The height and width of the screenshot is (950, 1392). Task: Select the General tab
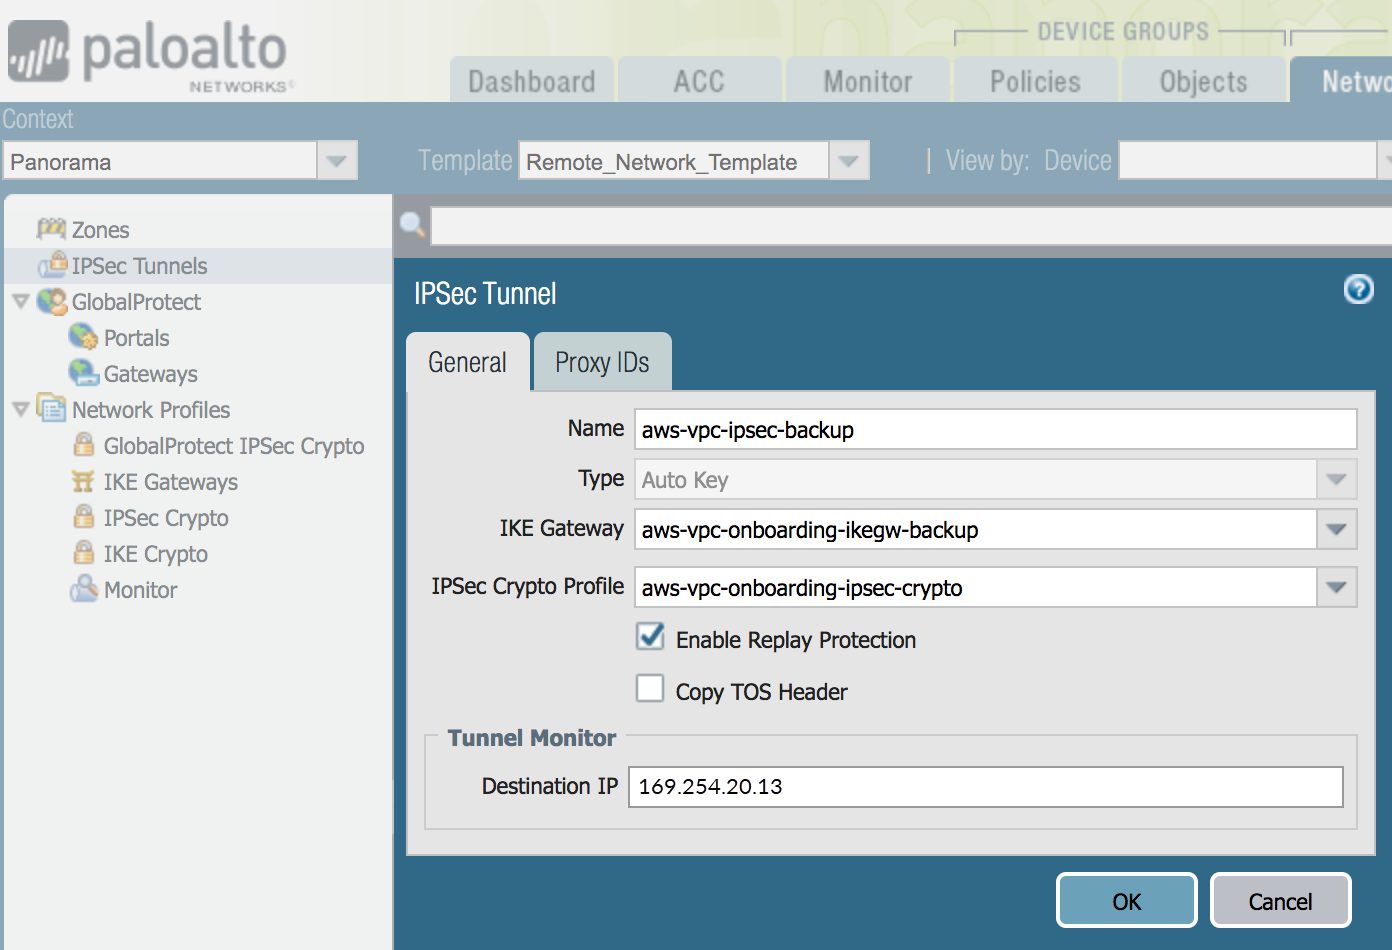tap(467, 362)
